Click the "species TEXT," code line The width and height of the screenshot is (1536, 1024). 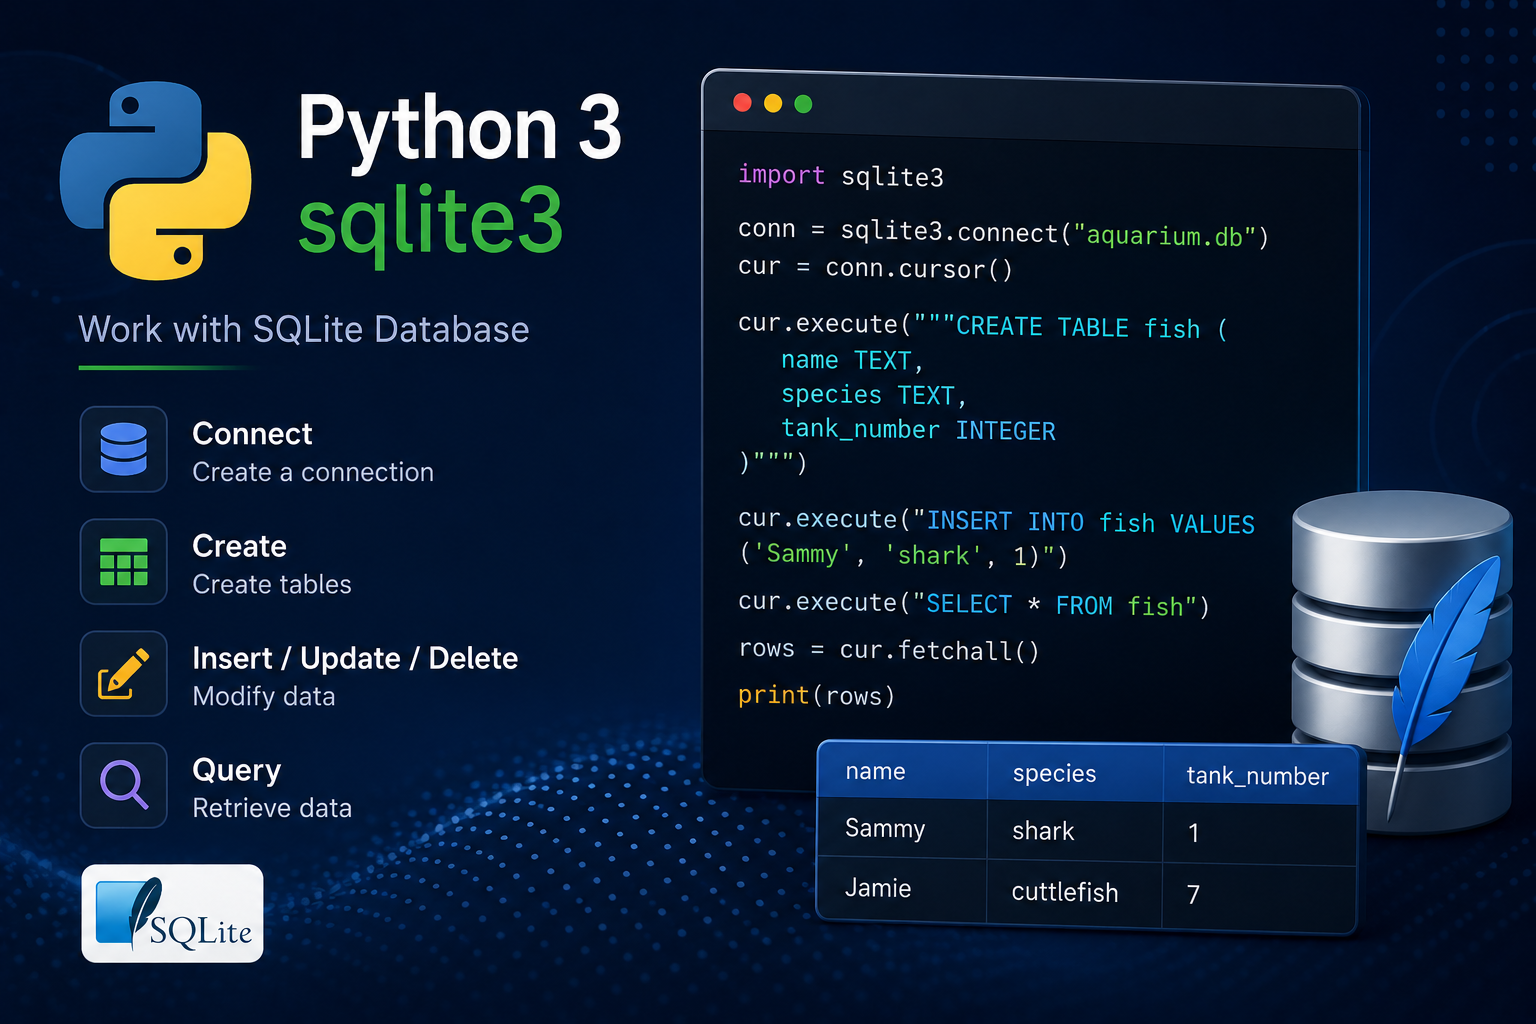pos(874,394)
